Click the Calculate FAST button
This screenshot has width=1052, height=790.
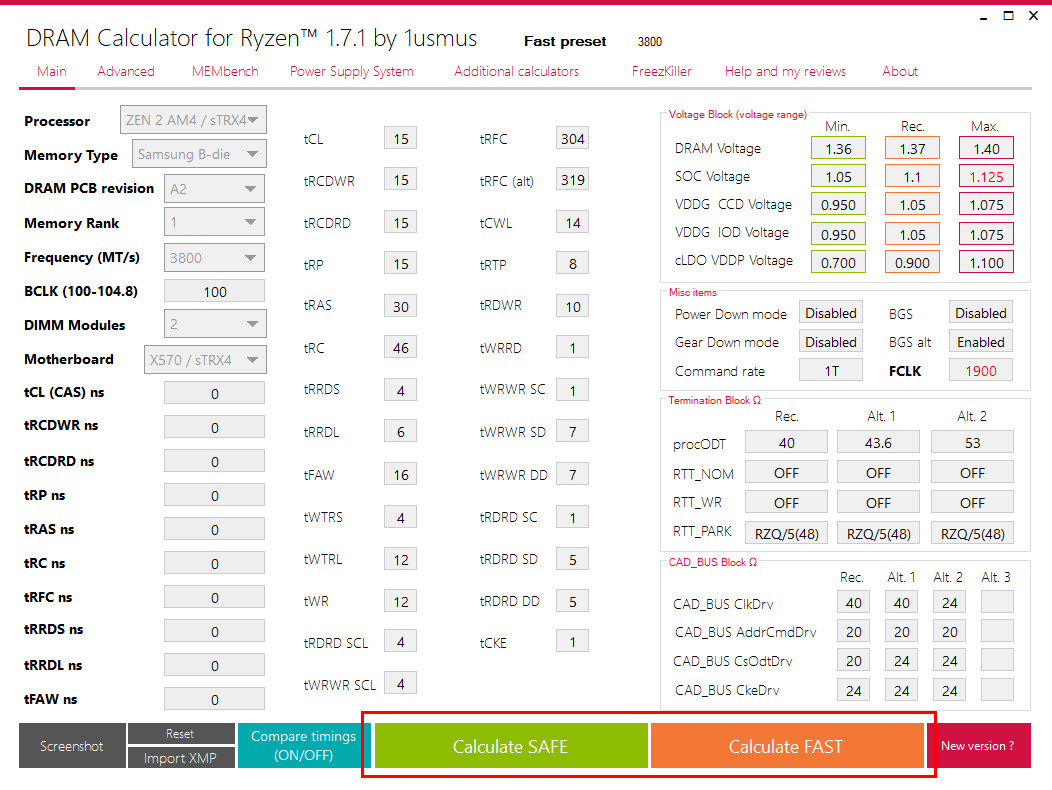click(x=786, y=746)
